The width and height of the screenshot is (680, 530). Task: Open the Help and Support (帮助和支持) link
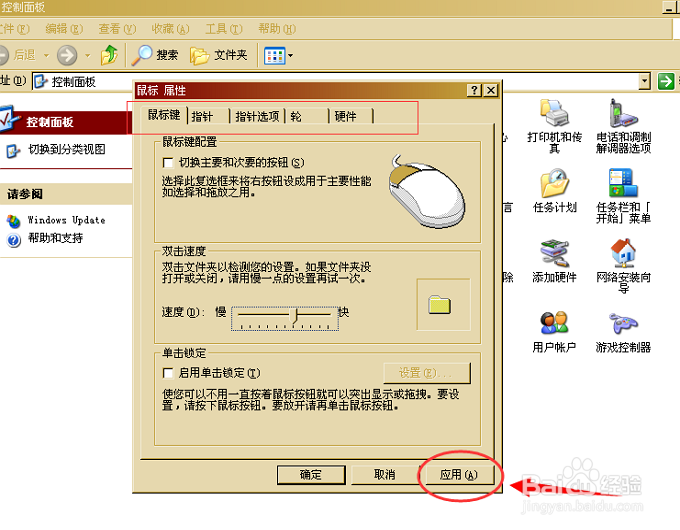point(55,238)
